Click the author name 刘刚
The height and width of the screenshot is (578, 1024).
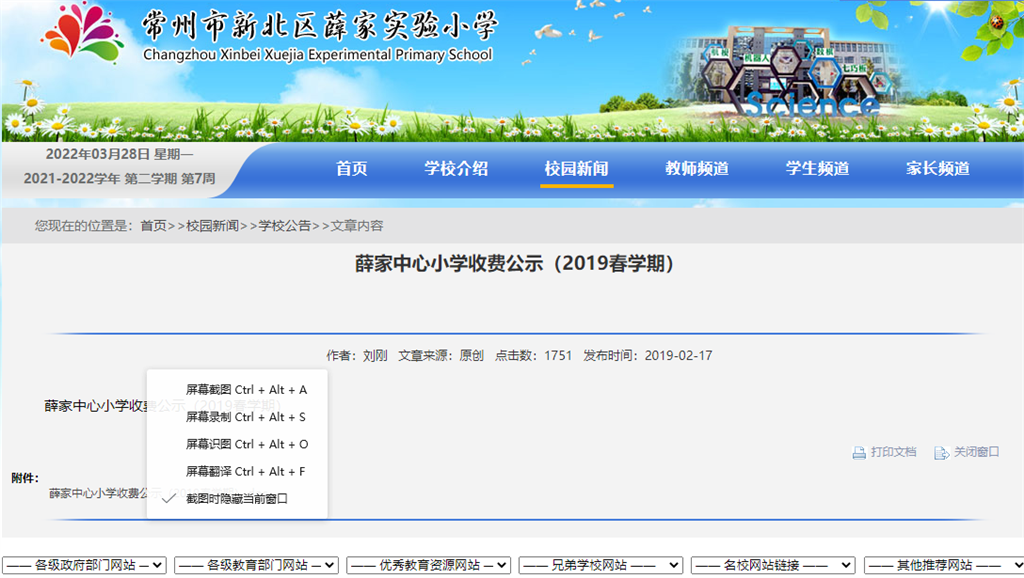point(376,356)
